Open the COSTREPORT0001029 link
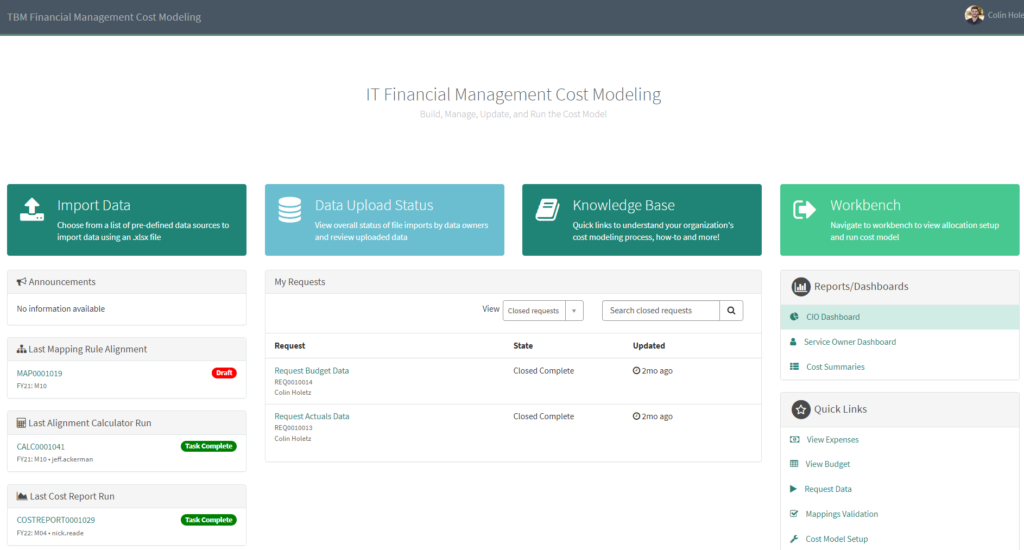This screenshot has width=1024, height=550. tap(56, 520)
